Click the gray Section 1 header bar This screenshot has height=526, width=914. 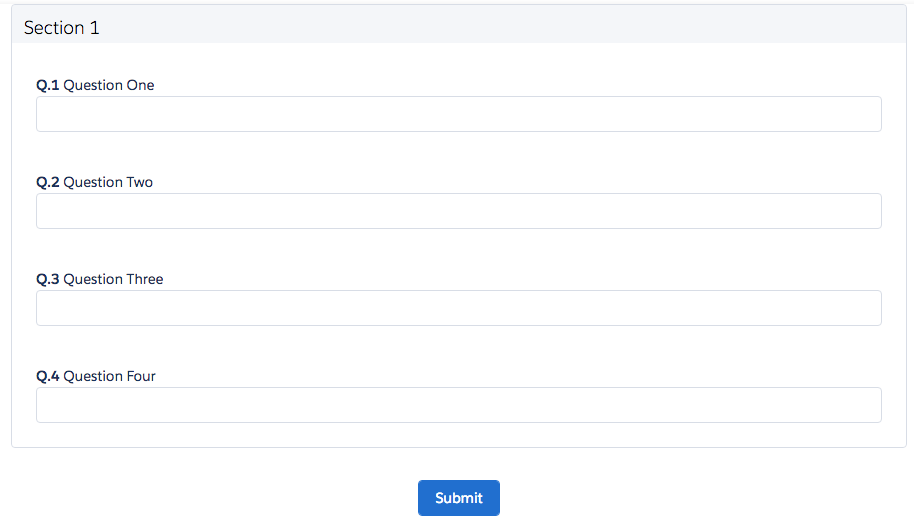(x=459, y=24)
